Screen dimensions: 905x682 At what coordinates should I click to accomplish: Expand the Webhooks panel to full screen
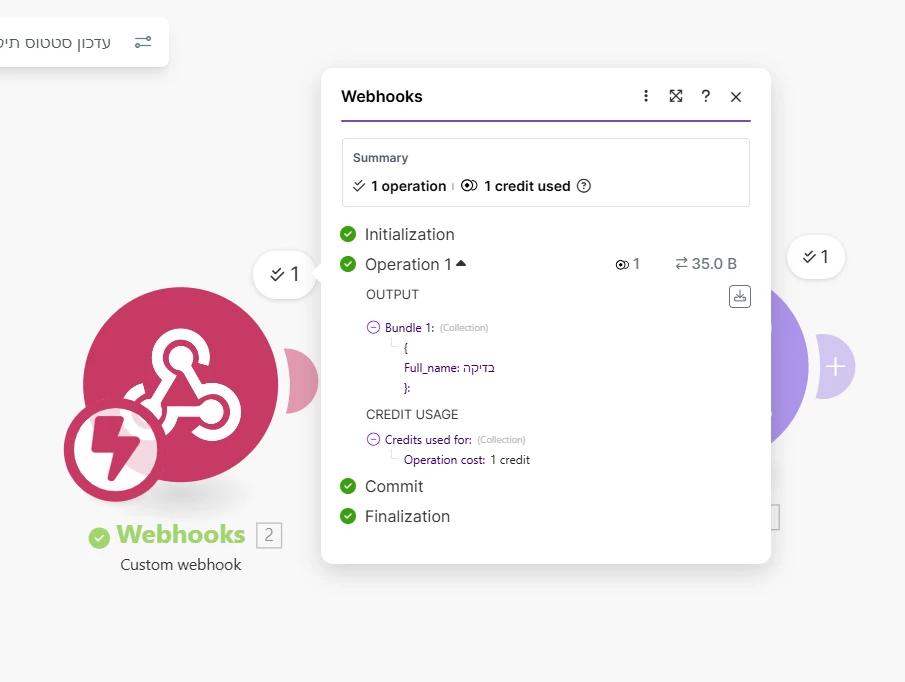click(676, 96)
